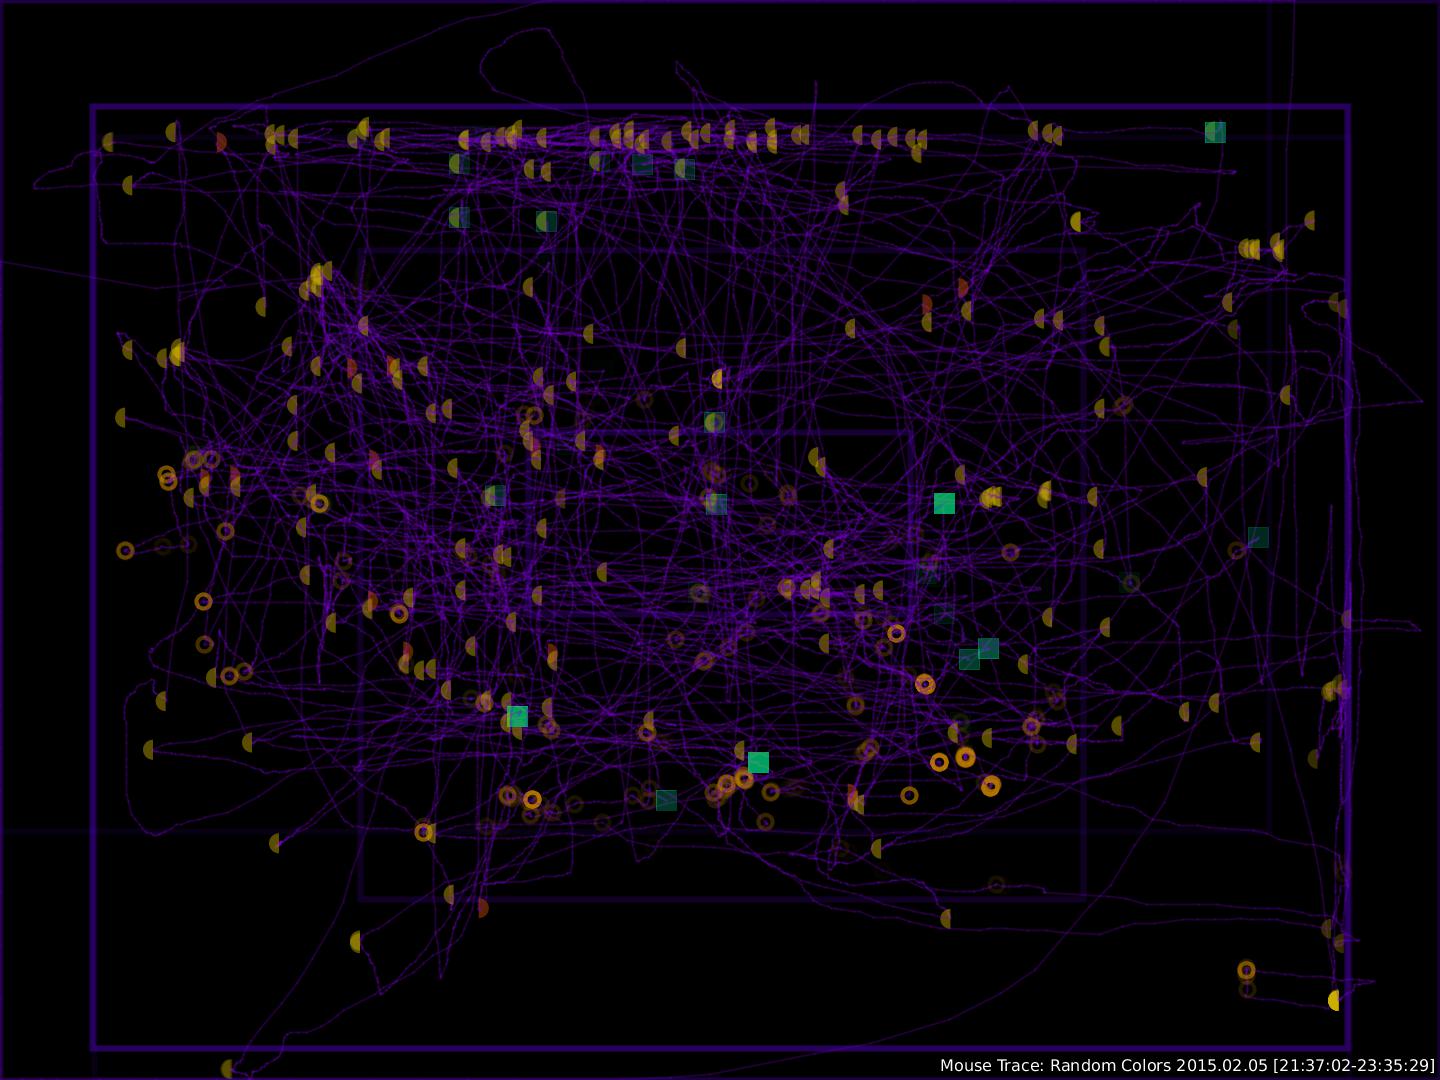Click the dark teal square at bottom center
Image resolution: width=1440 pixels, height=1080 pixels.
pyautogui.click(x=666, y=800)
